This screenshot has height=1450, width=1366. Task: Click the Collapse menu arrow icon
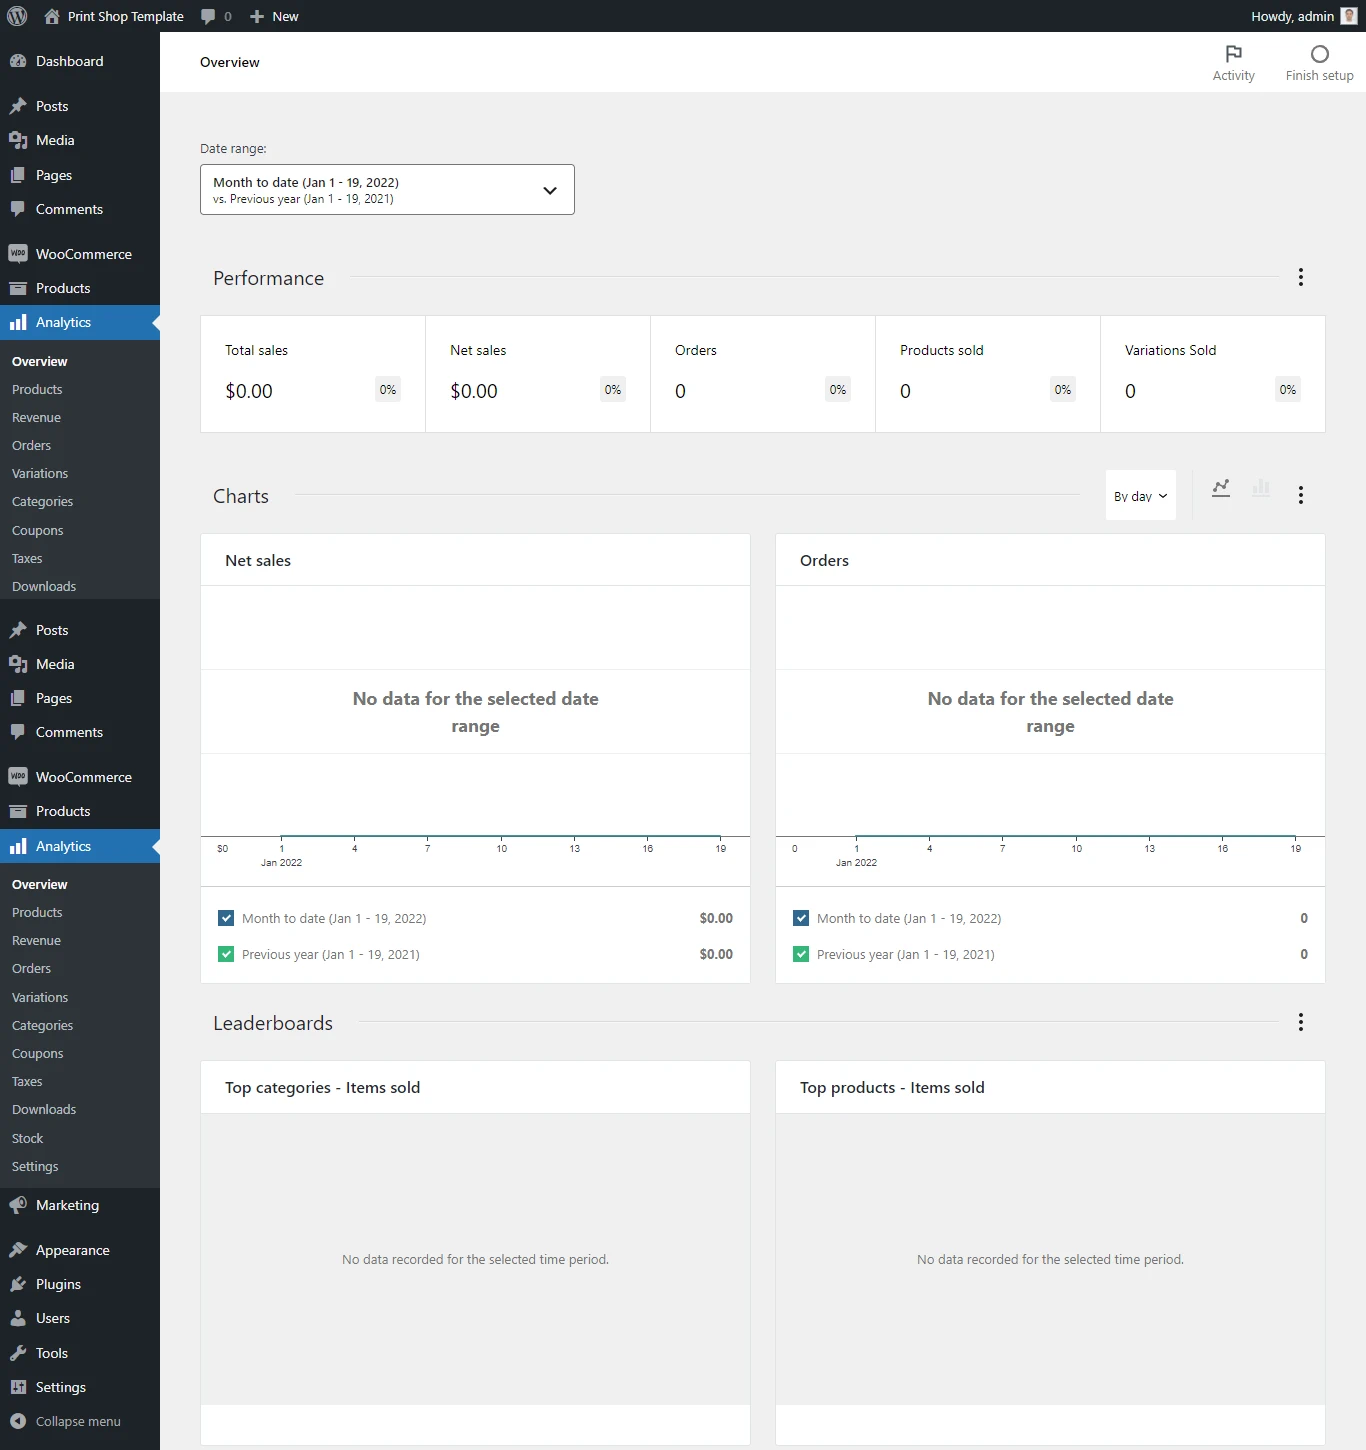pos(18,1421)
